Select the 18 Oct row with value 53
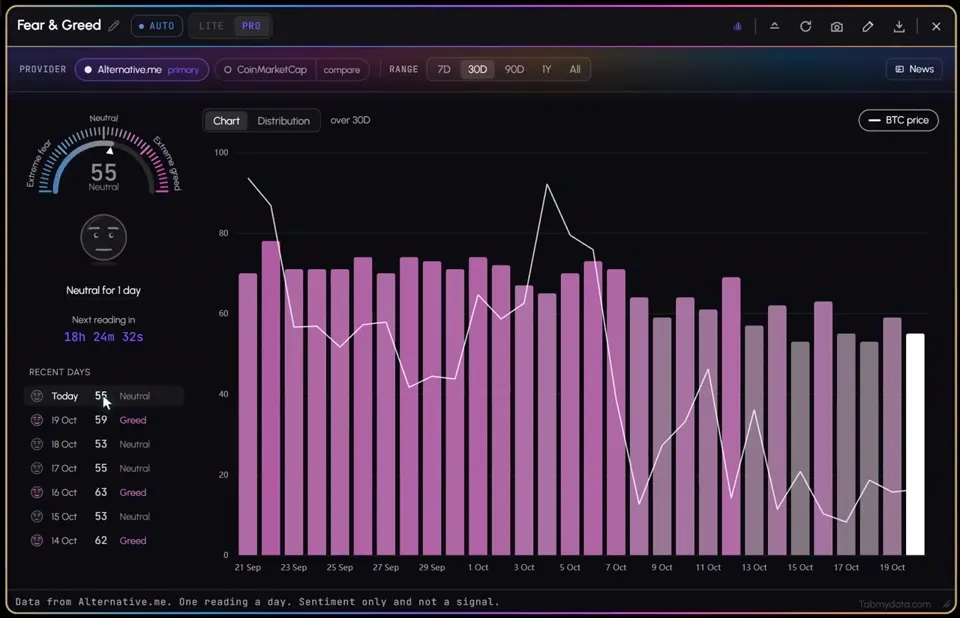The width and height of the screenshot is (960, 618). (103, 444)
